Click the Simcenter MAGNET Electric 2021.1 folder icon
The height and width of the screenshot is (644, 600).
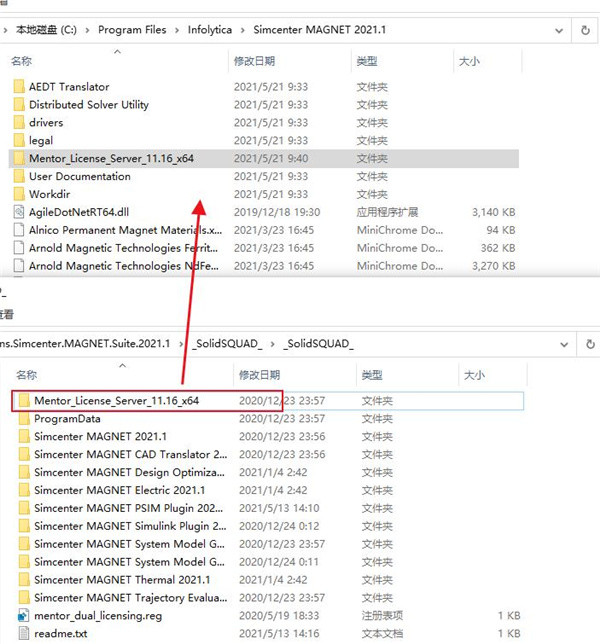24,490
